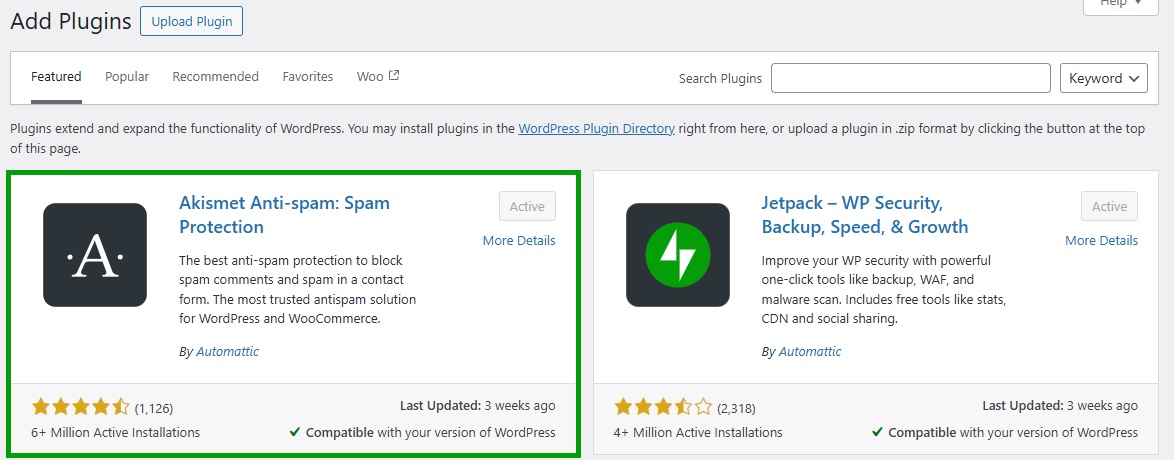
Task: Click the Akismet Active button
Action: click(527, 207)
